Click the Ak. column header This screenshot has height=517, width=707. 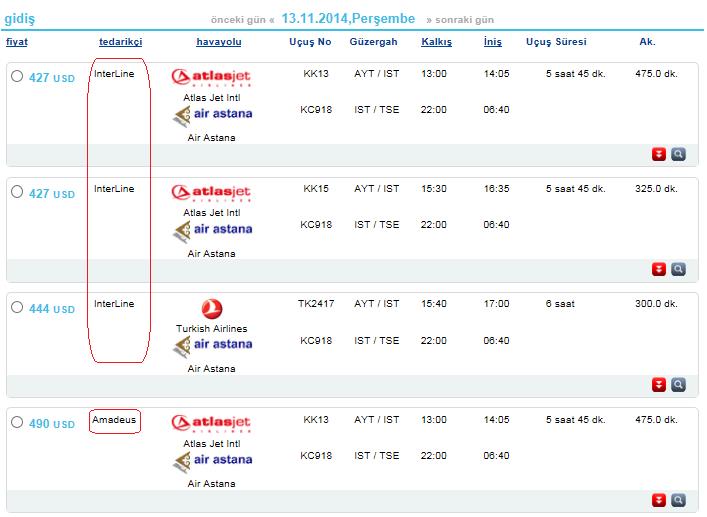click(647, 41)
